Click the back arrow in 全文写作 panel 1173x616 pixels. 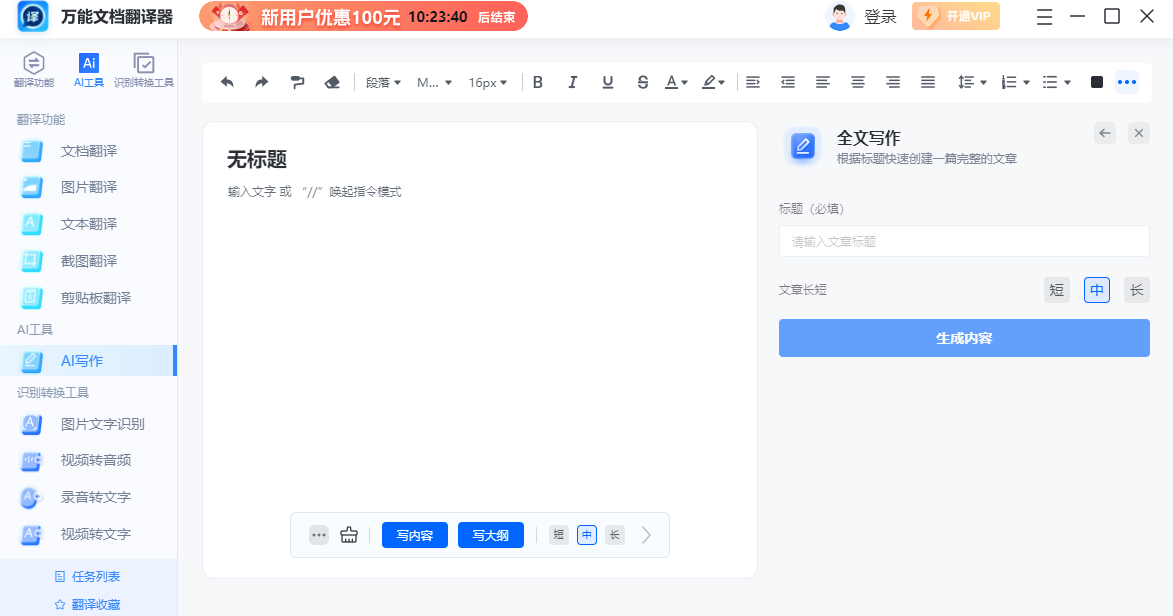click(1104, 133)
